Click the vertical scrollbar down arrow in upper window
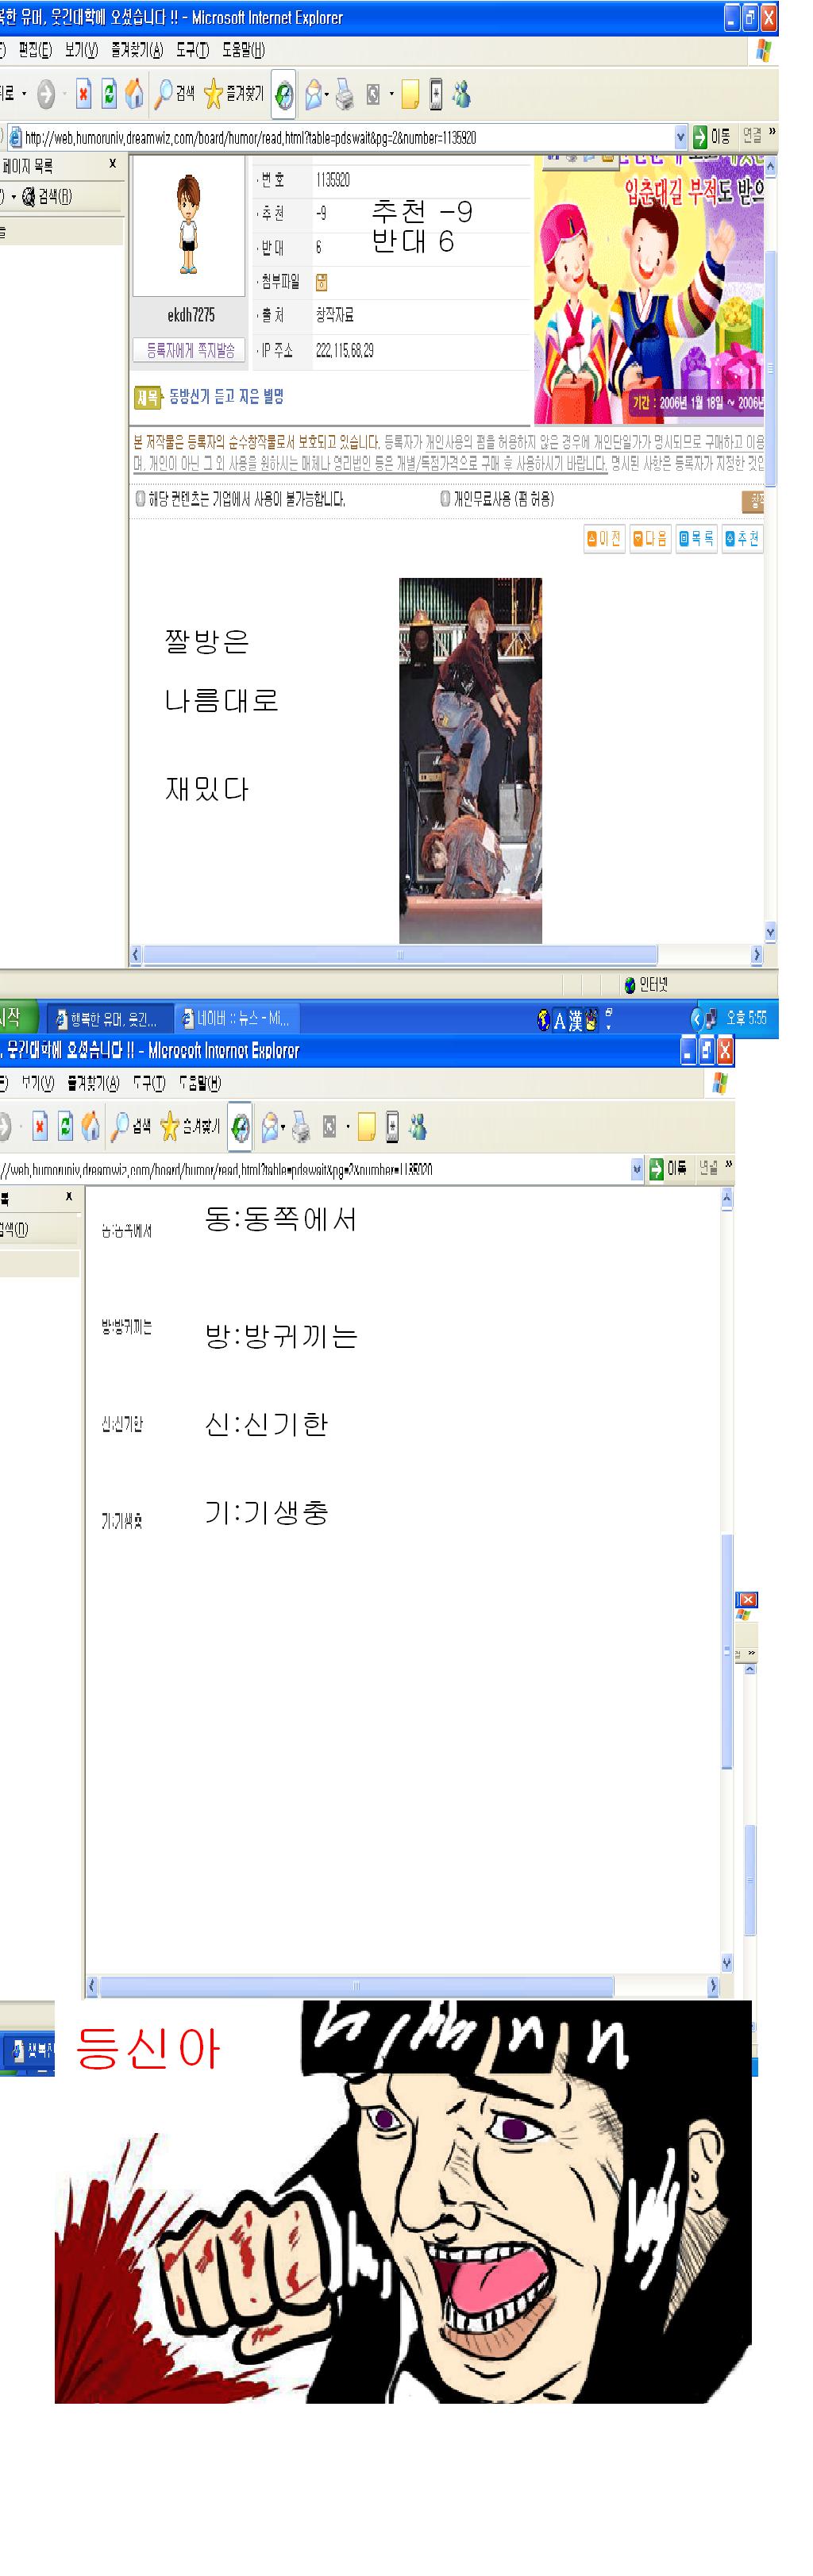 770,932
